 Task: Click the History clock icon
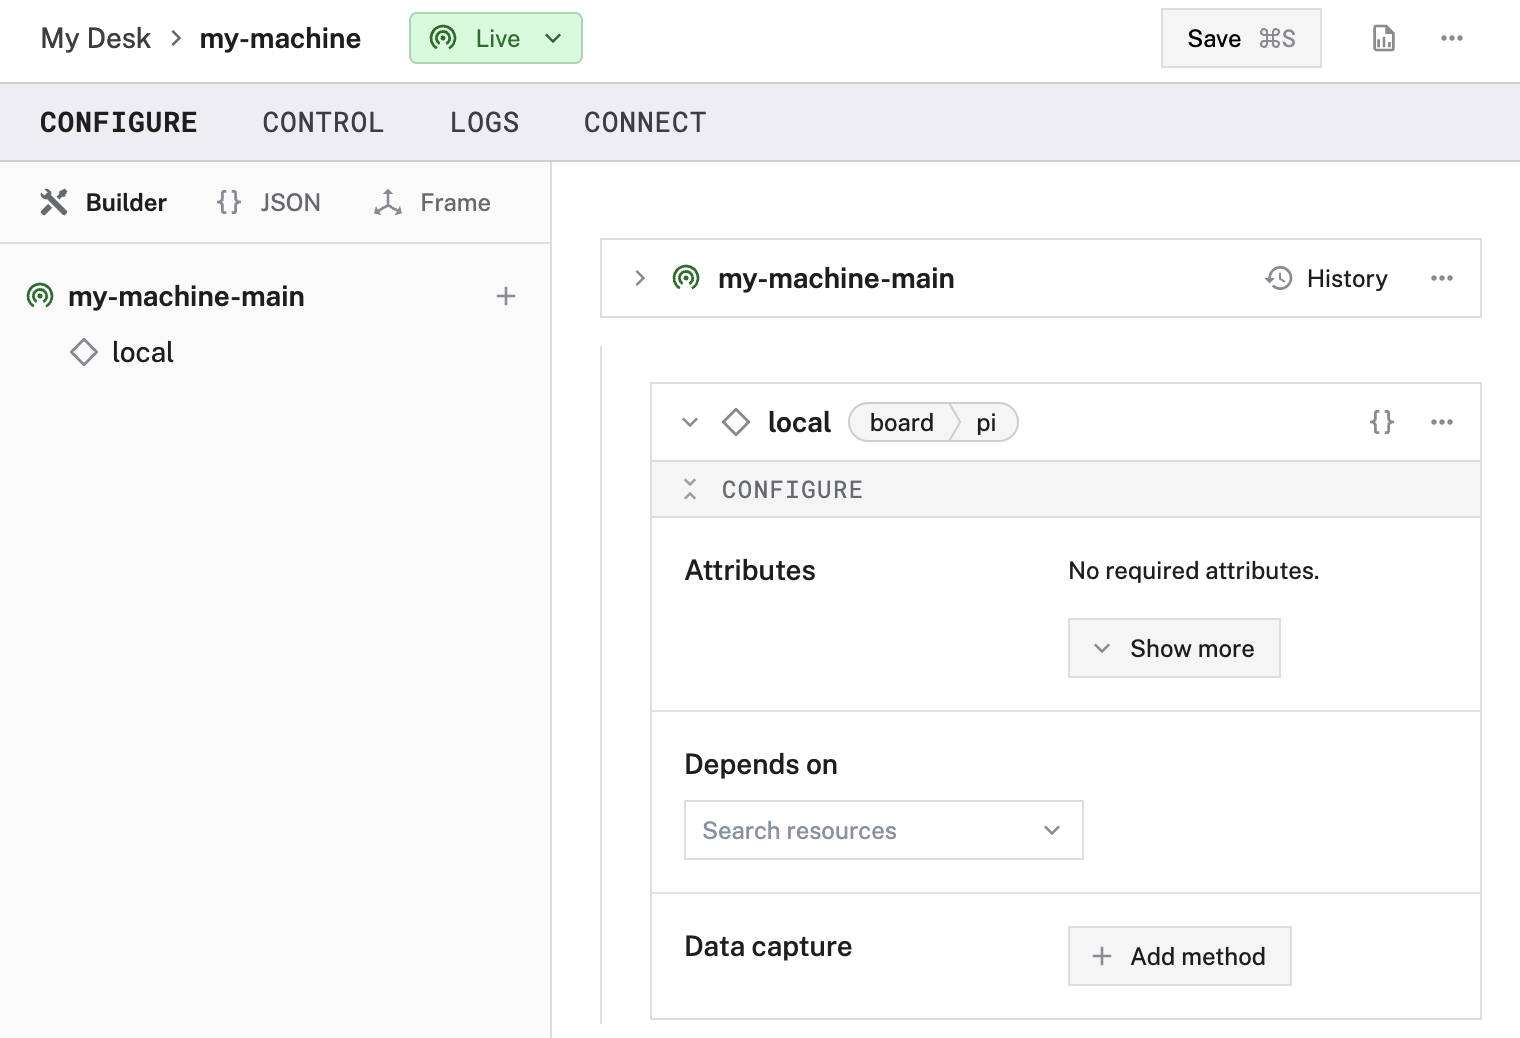point(1279,278)
